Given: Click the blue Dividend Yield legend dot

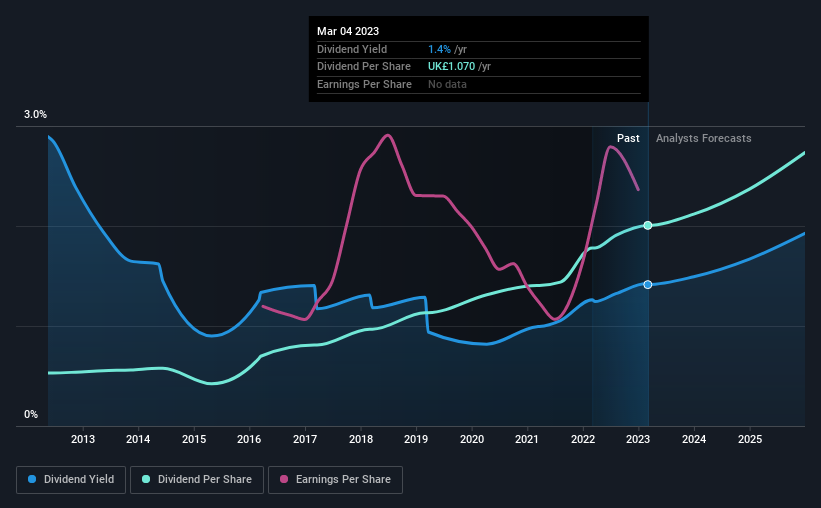Looking at the screenshot, I should 32,479.
